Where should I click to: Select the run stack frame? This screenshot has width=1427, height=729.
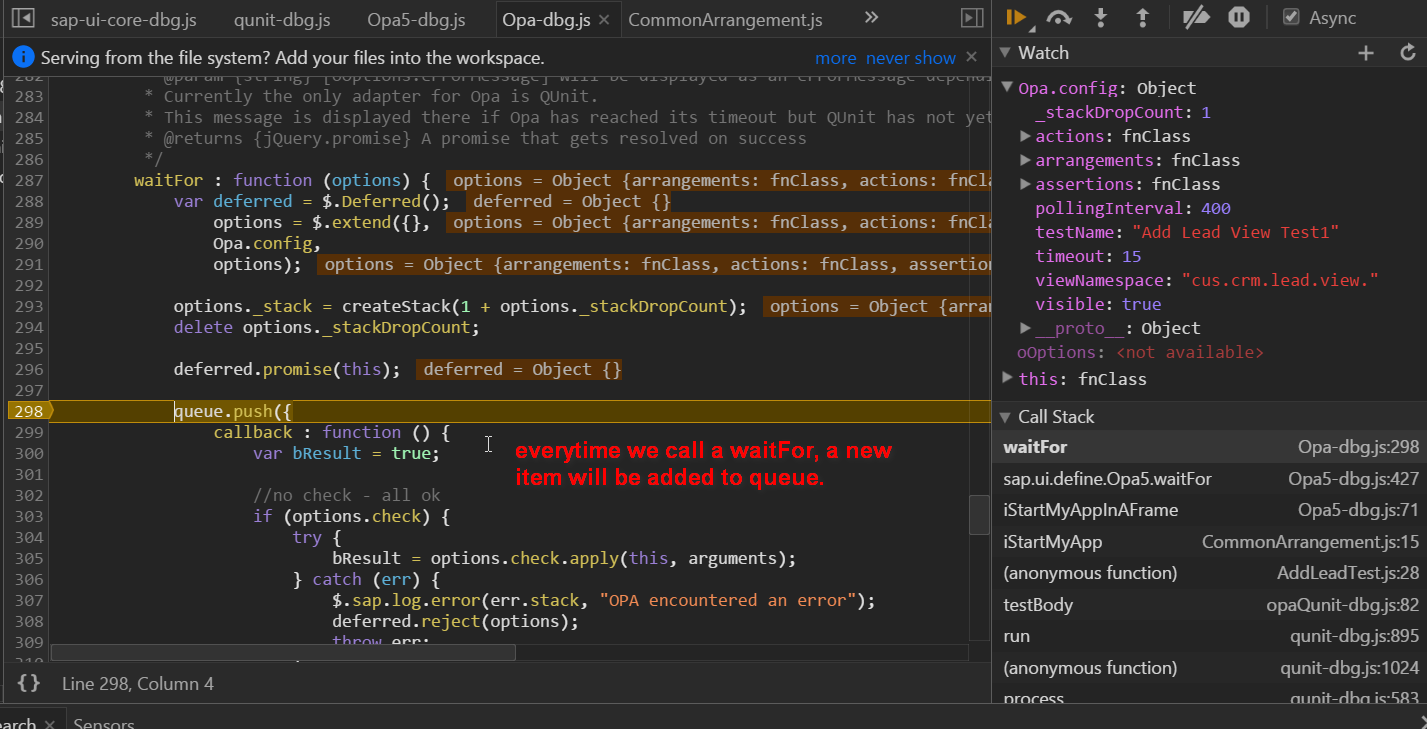[x=1210, y=636]
